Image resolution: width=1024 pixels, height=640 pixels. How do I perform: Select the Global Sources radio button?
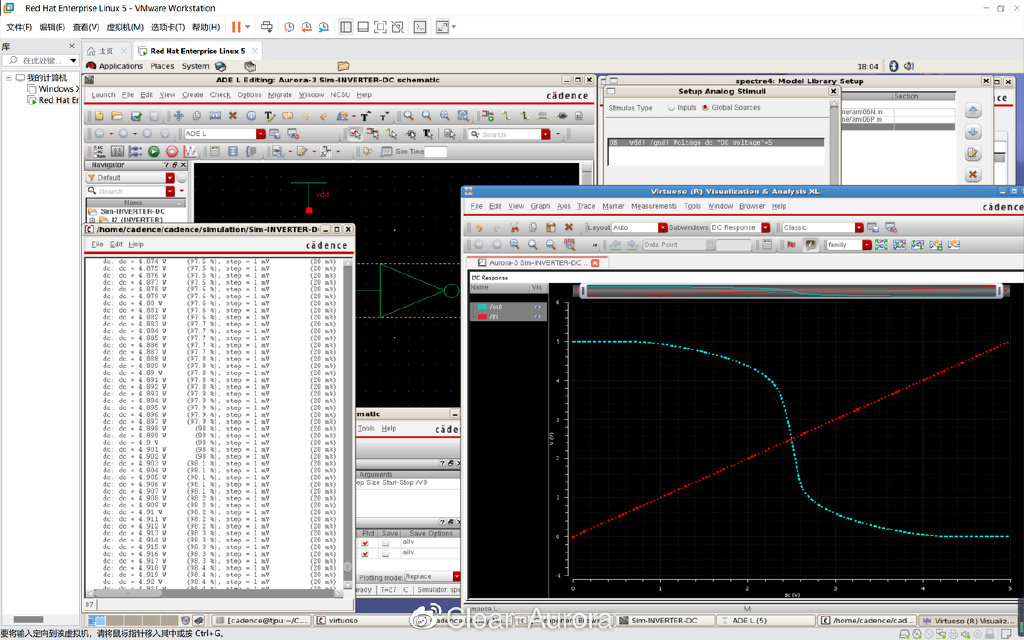coord(704,108)
